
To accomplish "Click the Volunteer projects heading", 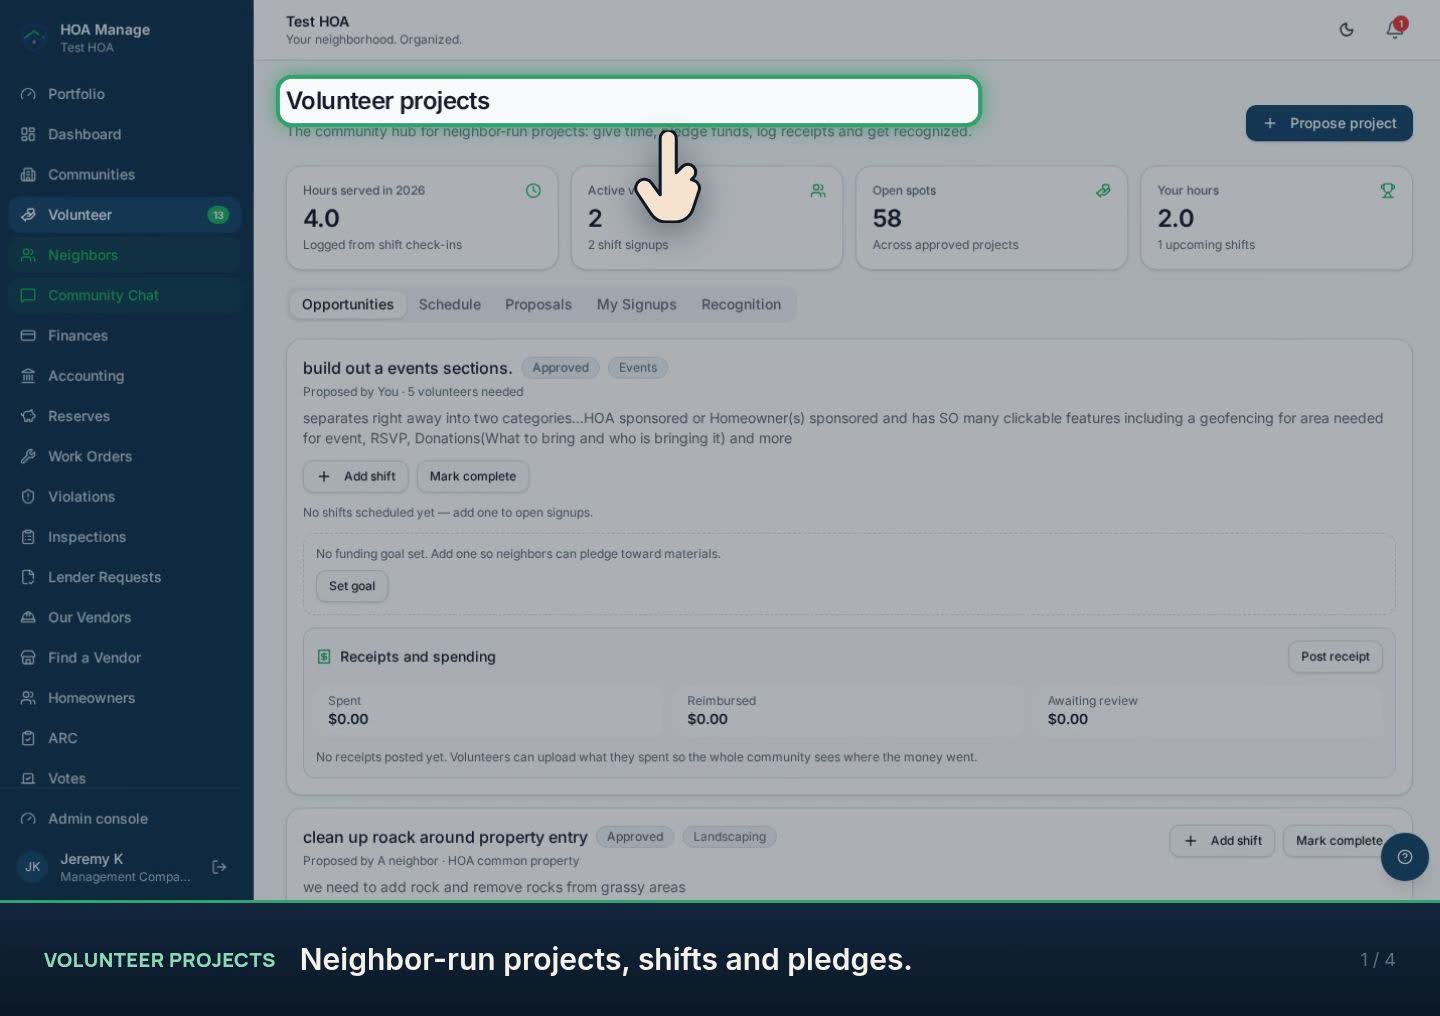I will [x=388, y=101].
